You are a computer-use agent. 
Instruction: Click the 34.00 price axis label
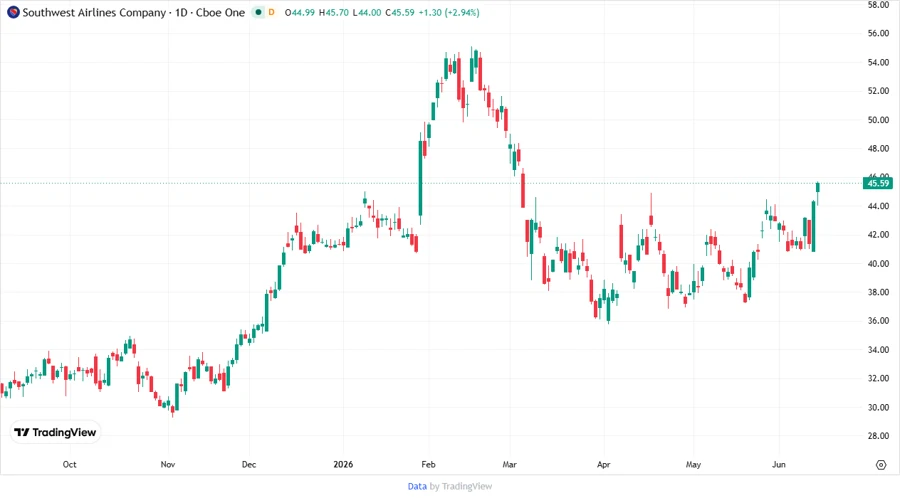tap(878, 350)
